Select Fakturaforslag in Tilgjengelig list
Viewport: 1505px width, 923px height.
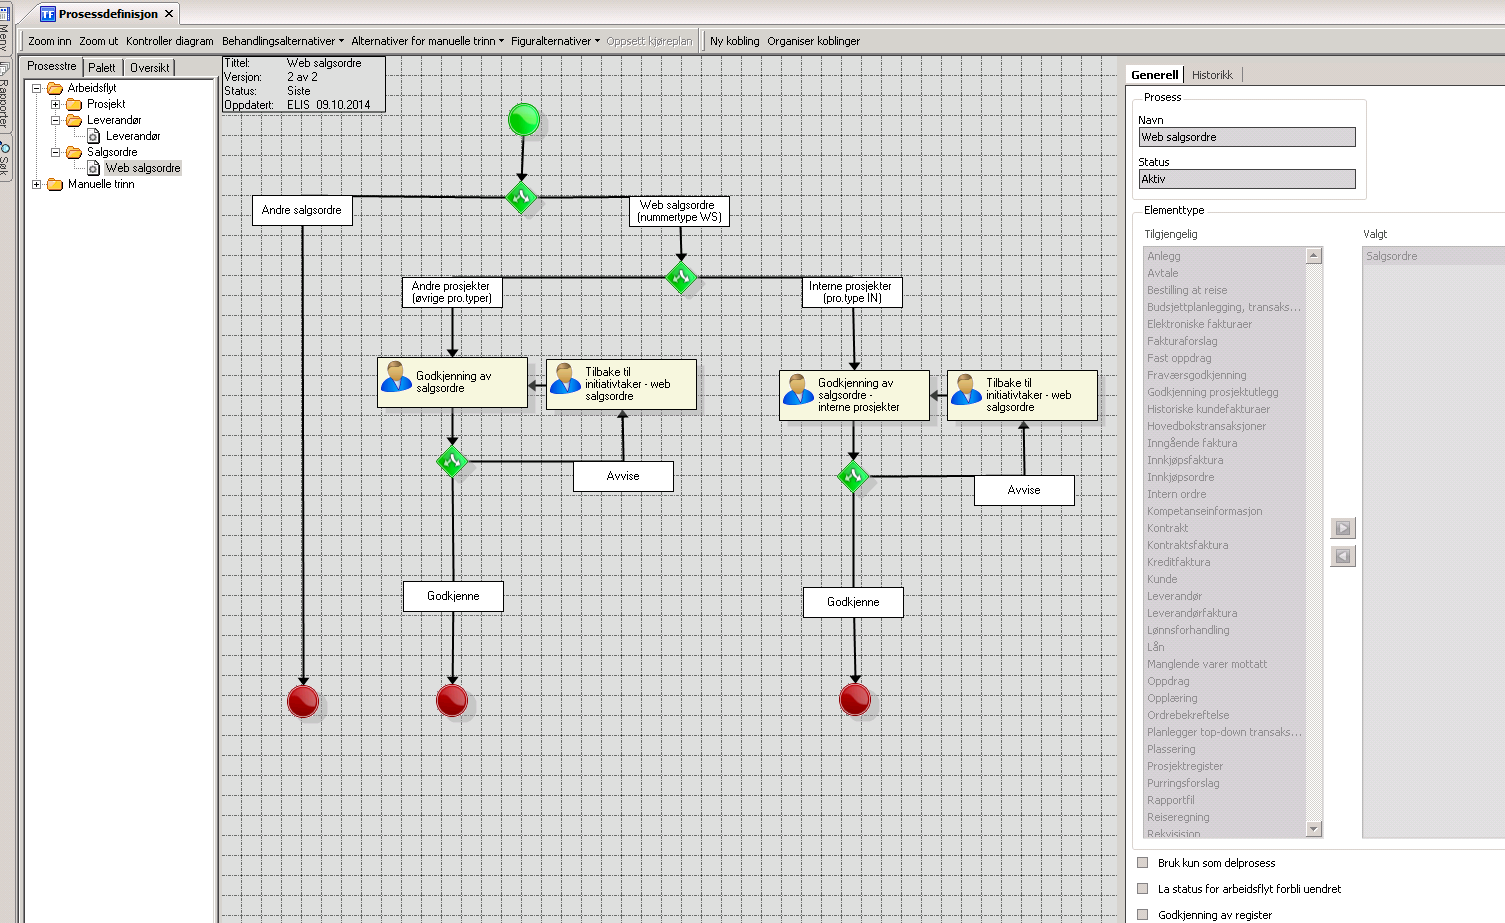click(1182, 341)
